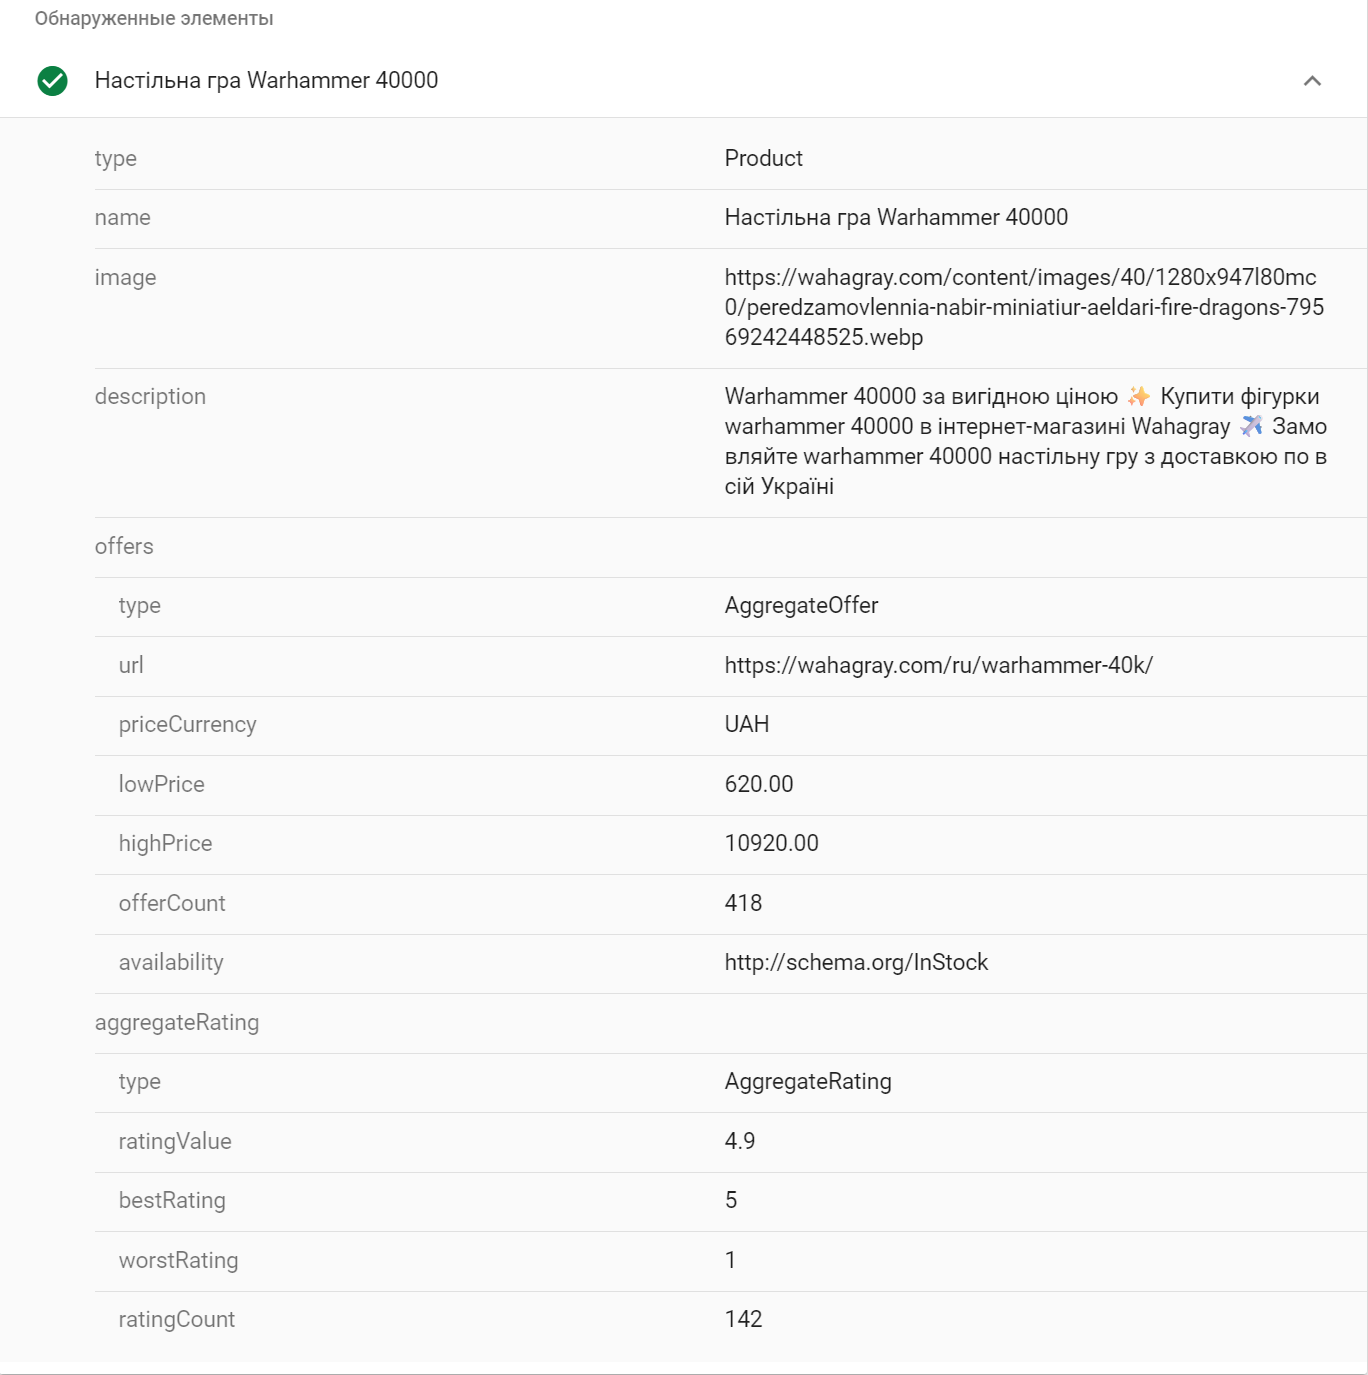Click the 'offerCount' property label
The image size is (1368, 1375).
click(x=172, y=903)
